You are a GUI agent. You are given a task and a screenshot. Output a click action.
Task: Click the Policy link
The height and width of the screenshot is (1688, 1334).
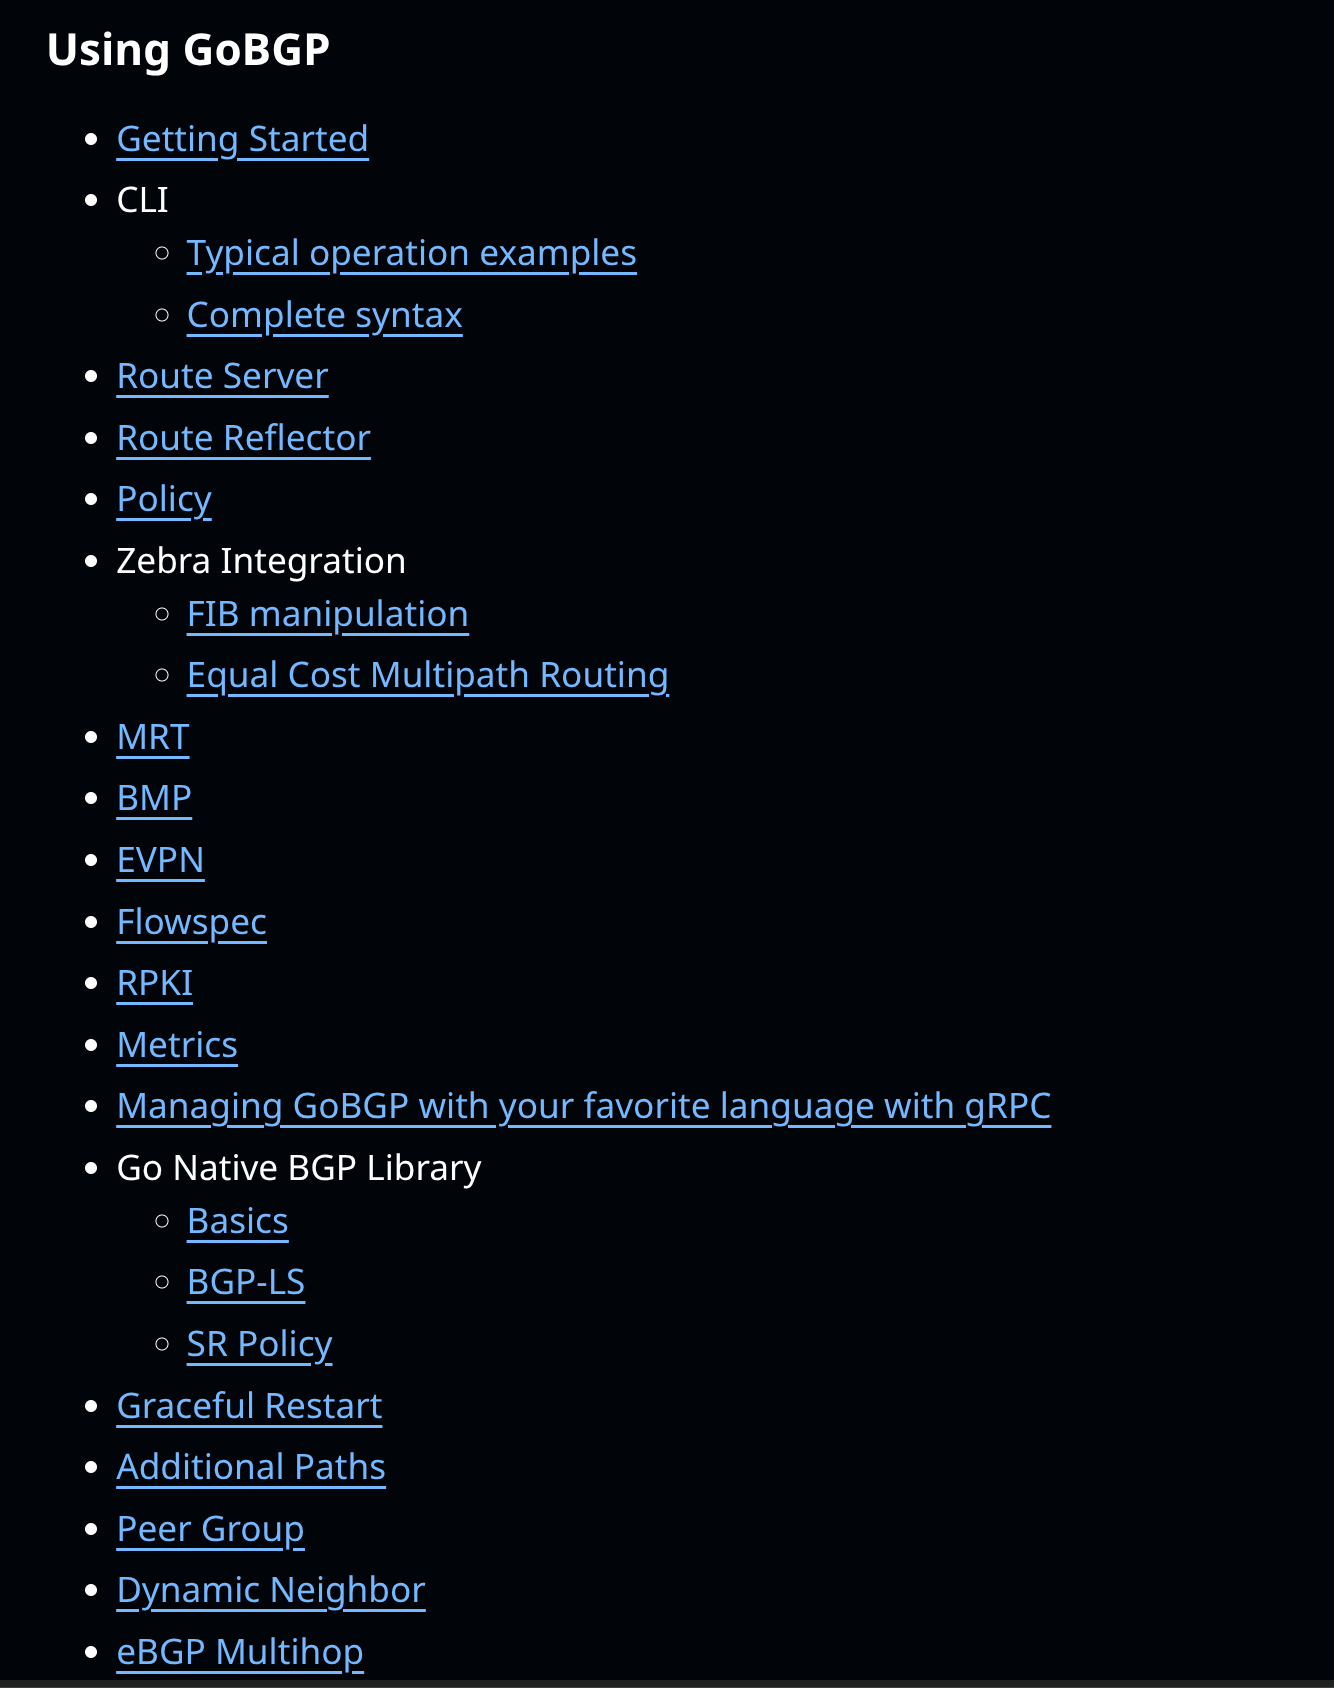(x=164, y=499)
